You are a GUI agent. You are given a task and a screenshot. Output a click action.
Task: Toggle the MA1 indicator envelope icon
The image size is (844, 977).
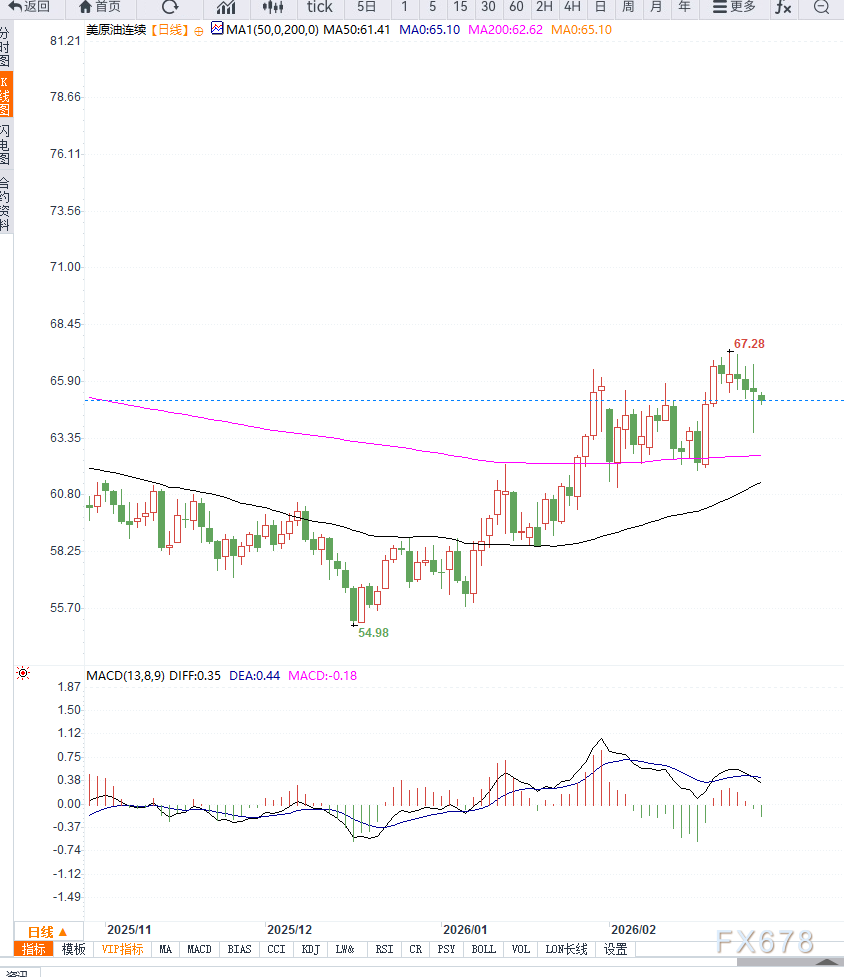click(x=217, y=29)
